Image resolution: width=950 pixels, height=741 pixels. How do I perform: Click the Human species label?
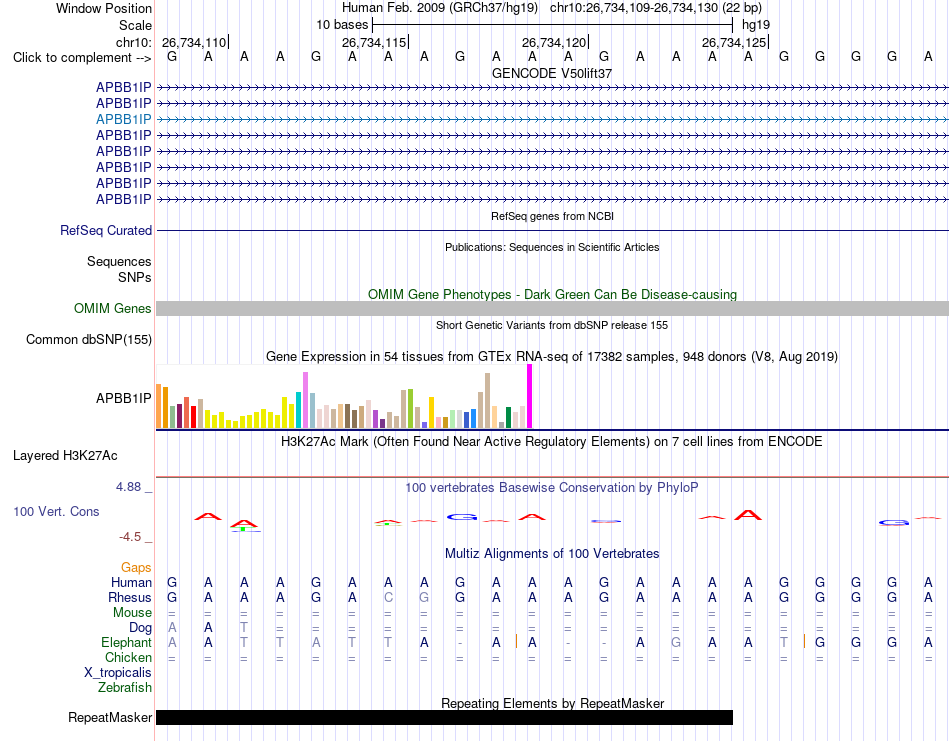[x=131, y=582]
